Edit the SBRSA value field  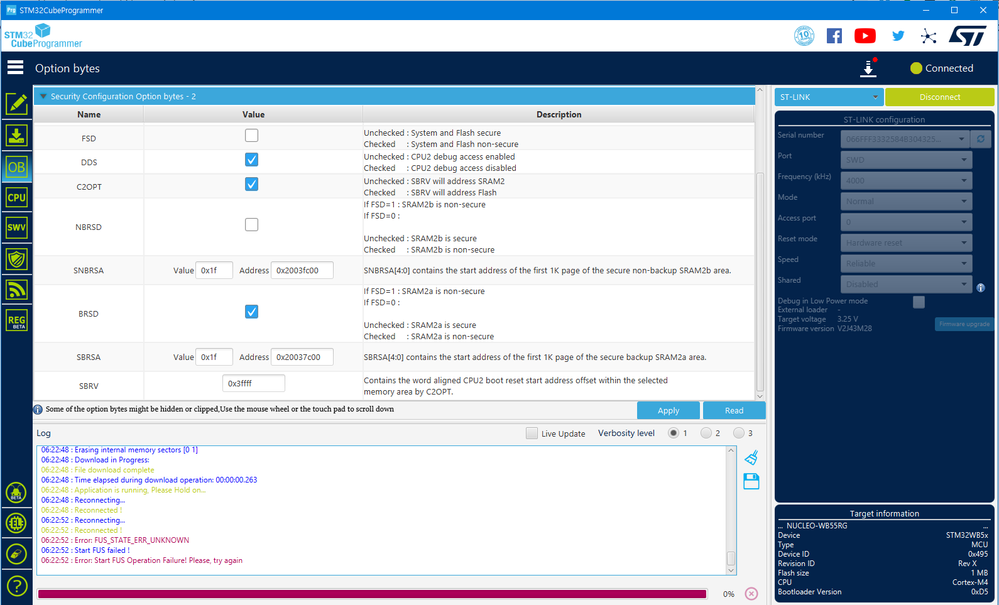(214, 357)
